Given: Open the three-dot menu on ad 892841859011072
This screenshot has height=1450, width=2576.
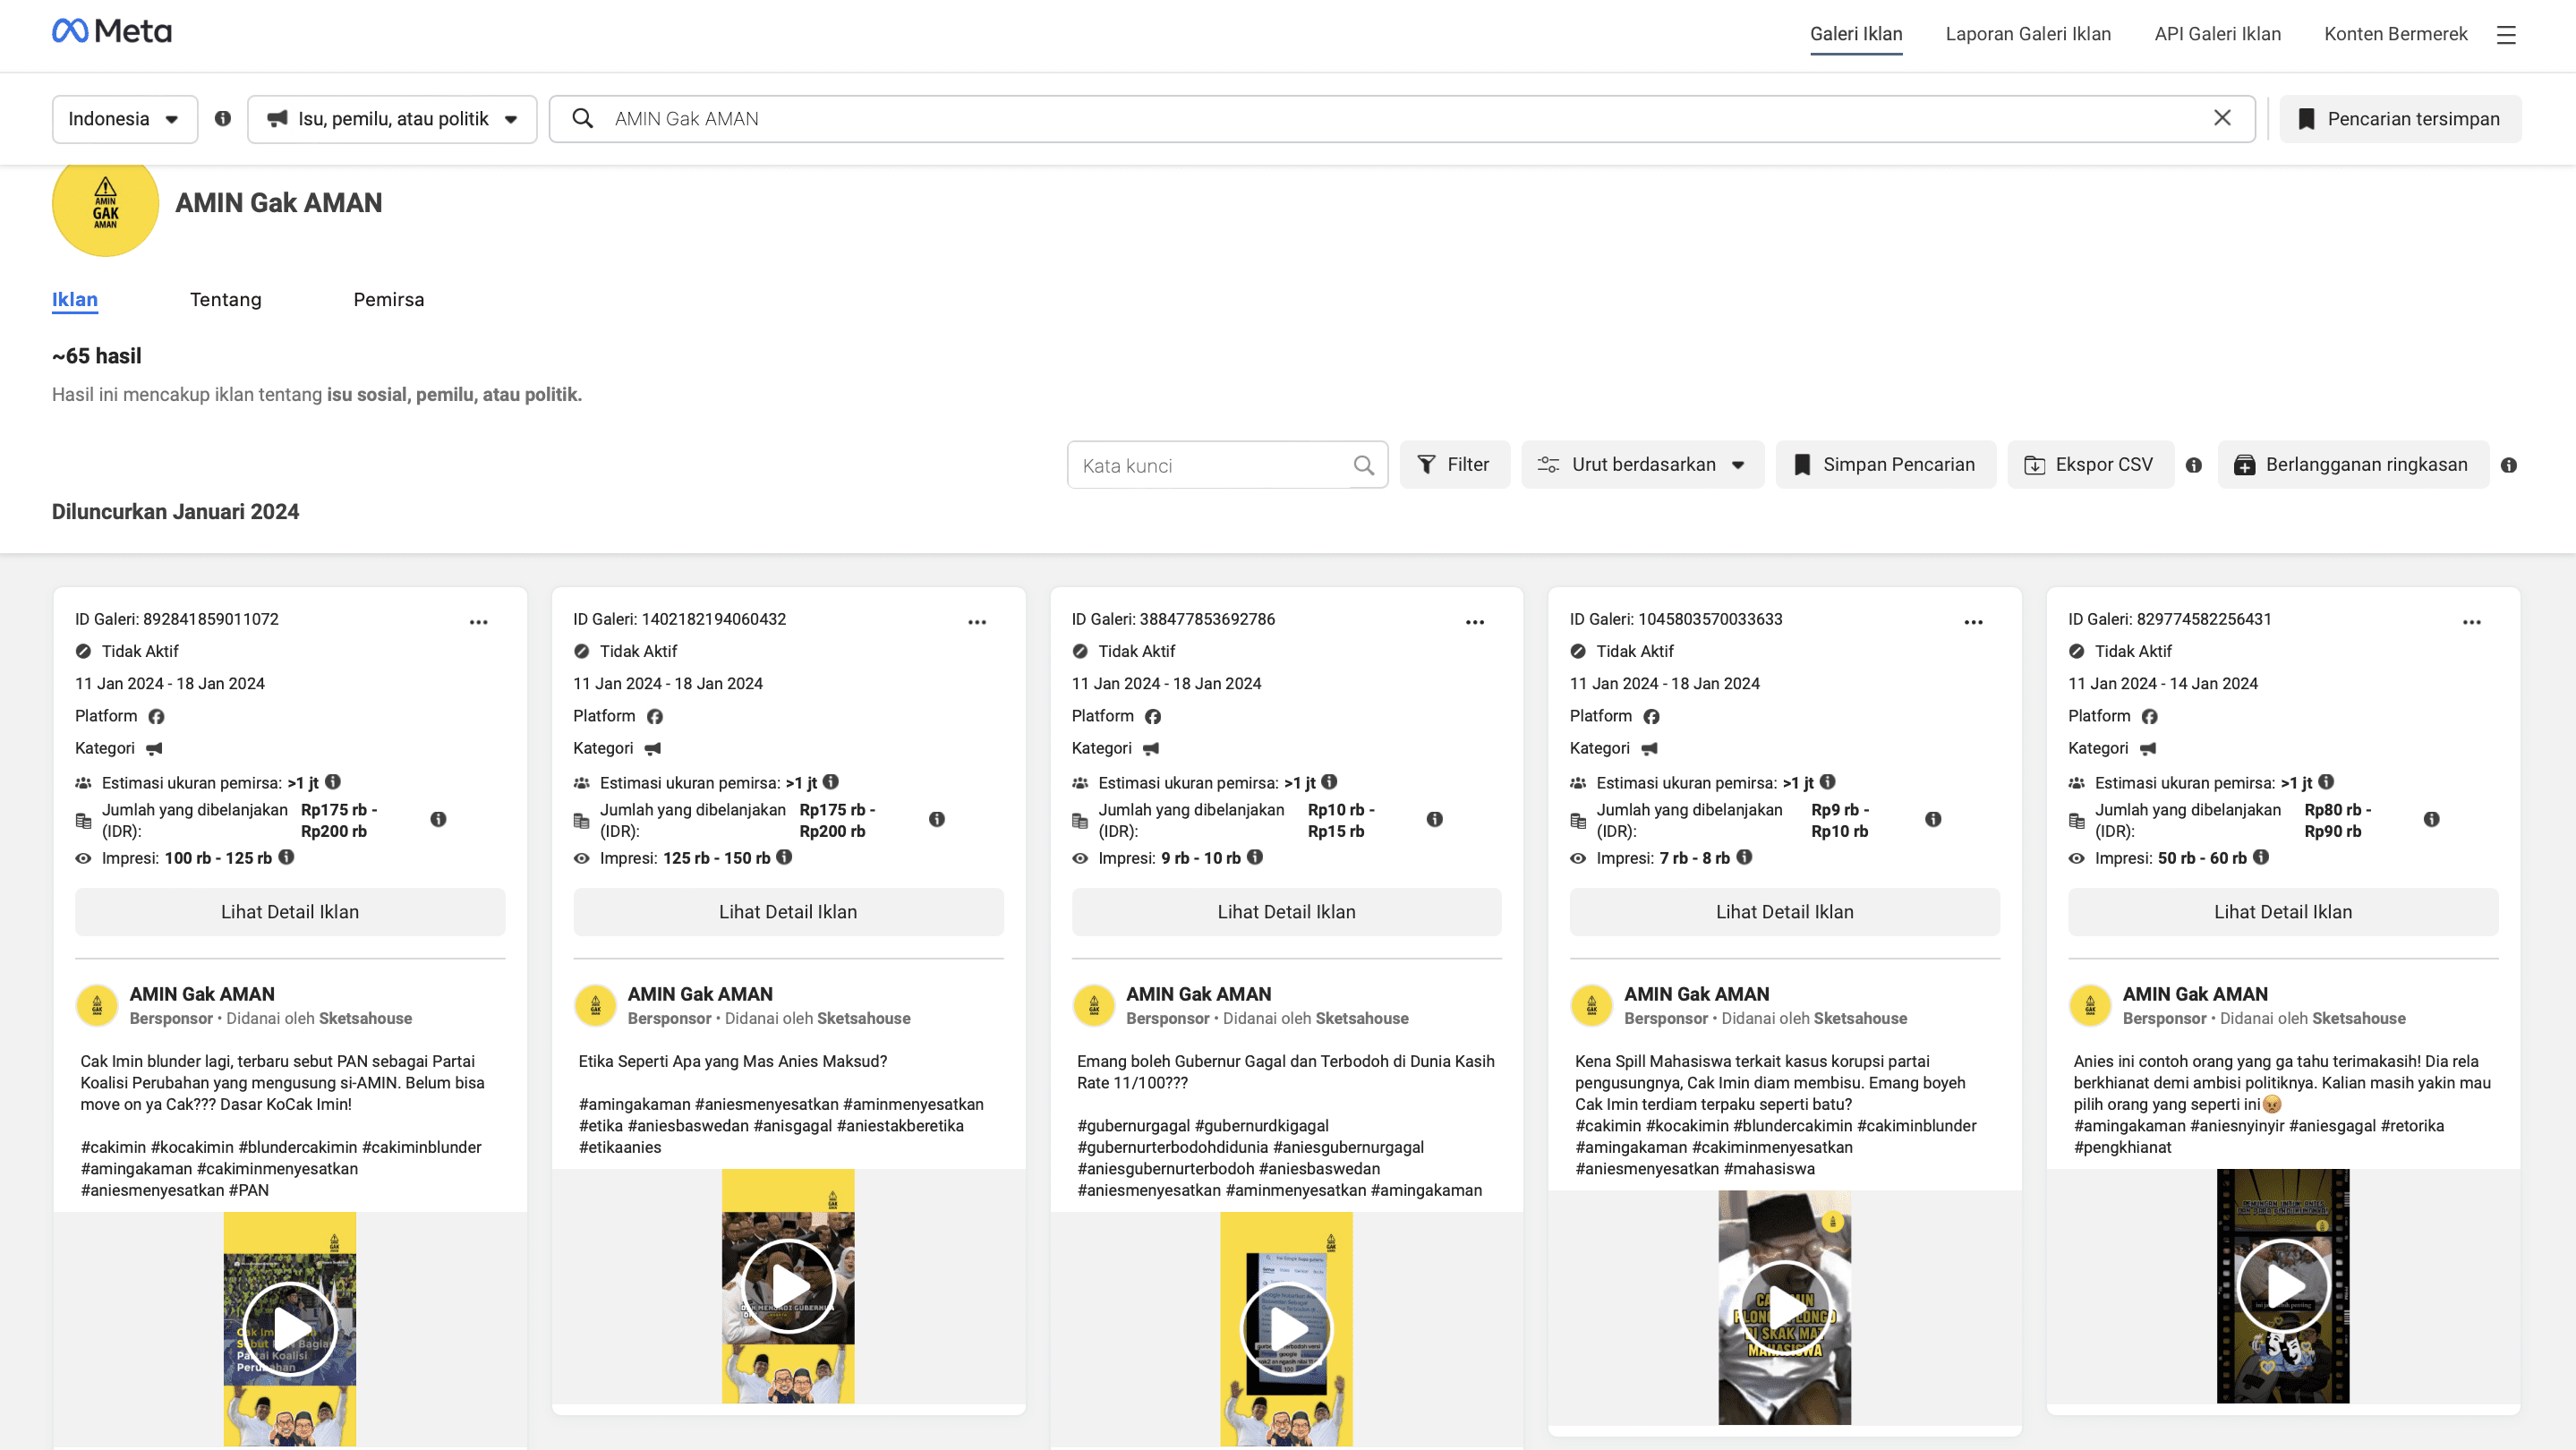Looking at the screenshot, I should 478,622.
